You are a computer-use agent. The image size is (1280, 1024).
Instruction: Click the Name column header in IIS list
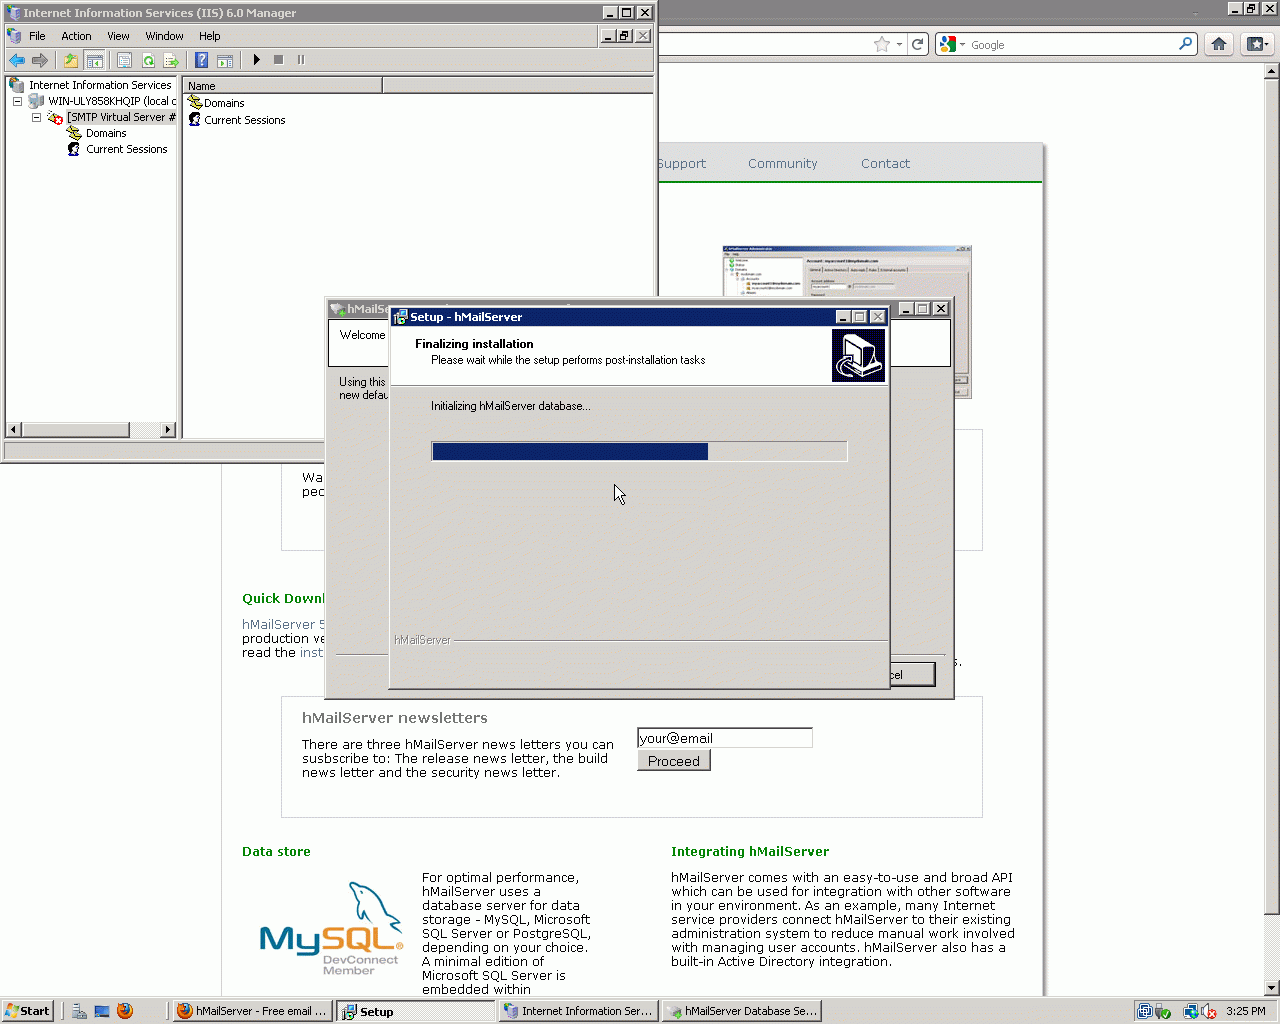(x=283, y=86)
